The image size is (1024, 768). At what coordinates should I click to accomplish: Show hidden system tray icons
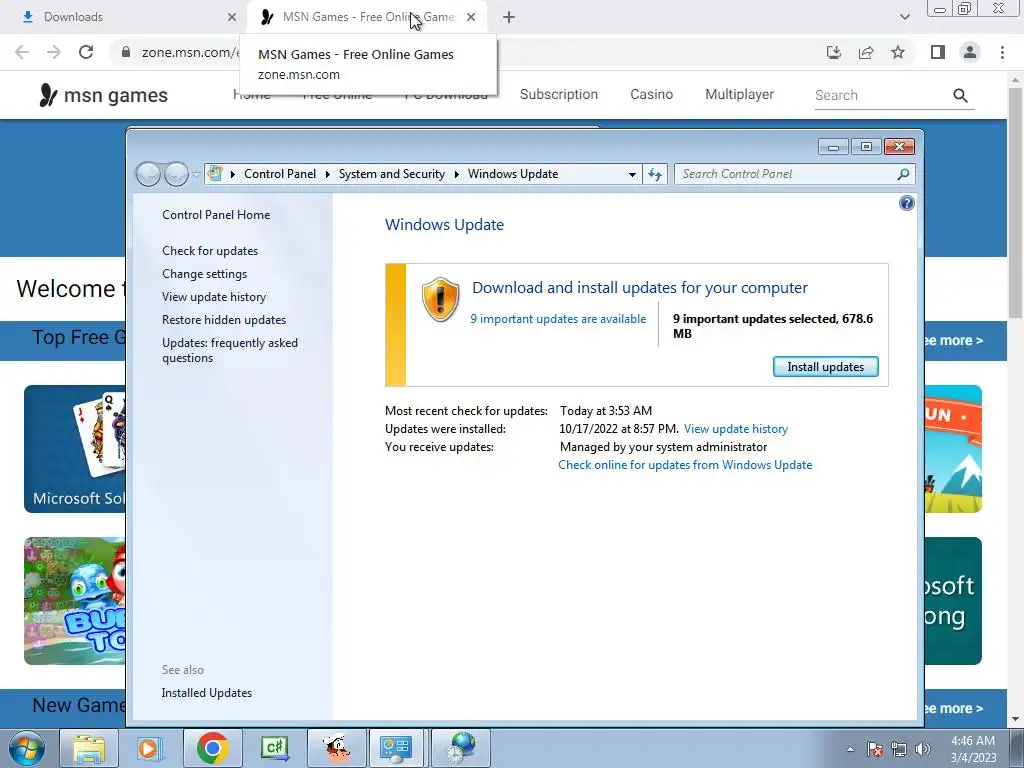click(x=850, y=750)
